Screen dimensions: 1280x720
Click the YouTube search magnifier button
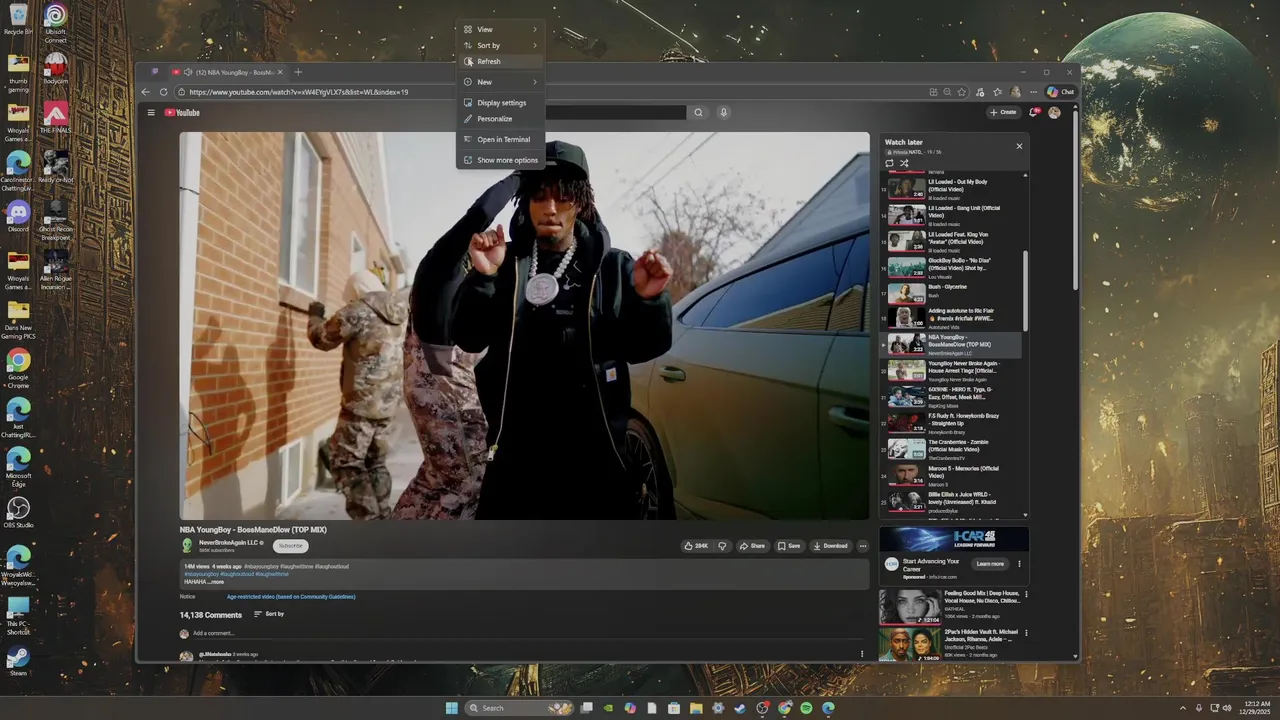coord(698,113)
